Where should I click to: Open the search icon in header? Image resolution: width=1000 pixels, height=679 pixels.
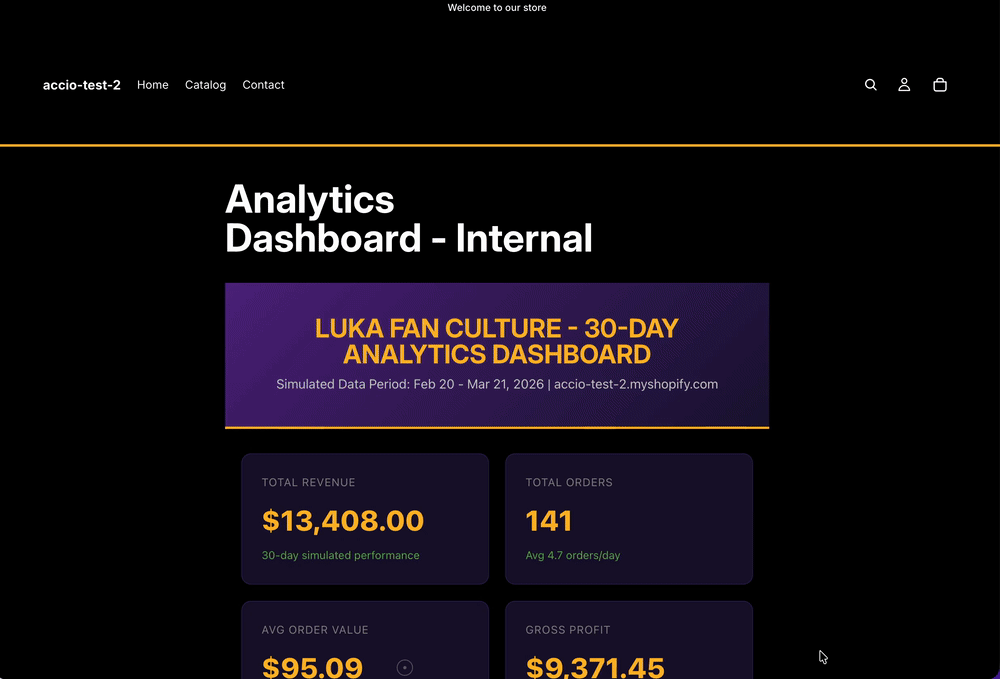(871, 85)
